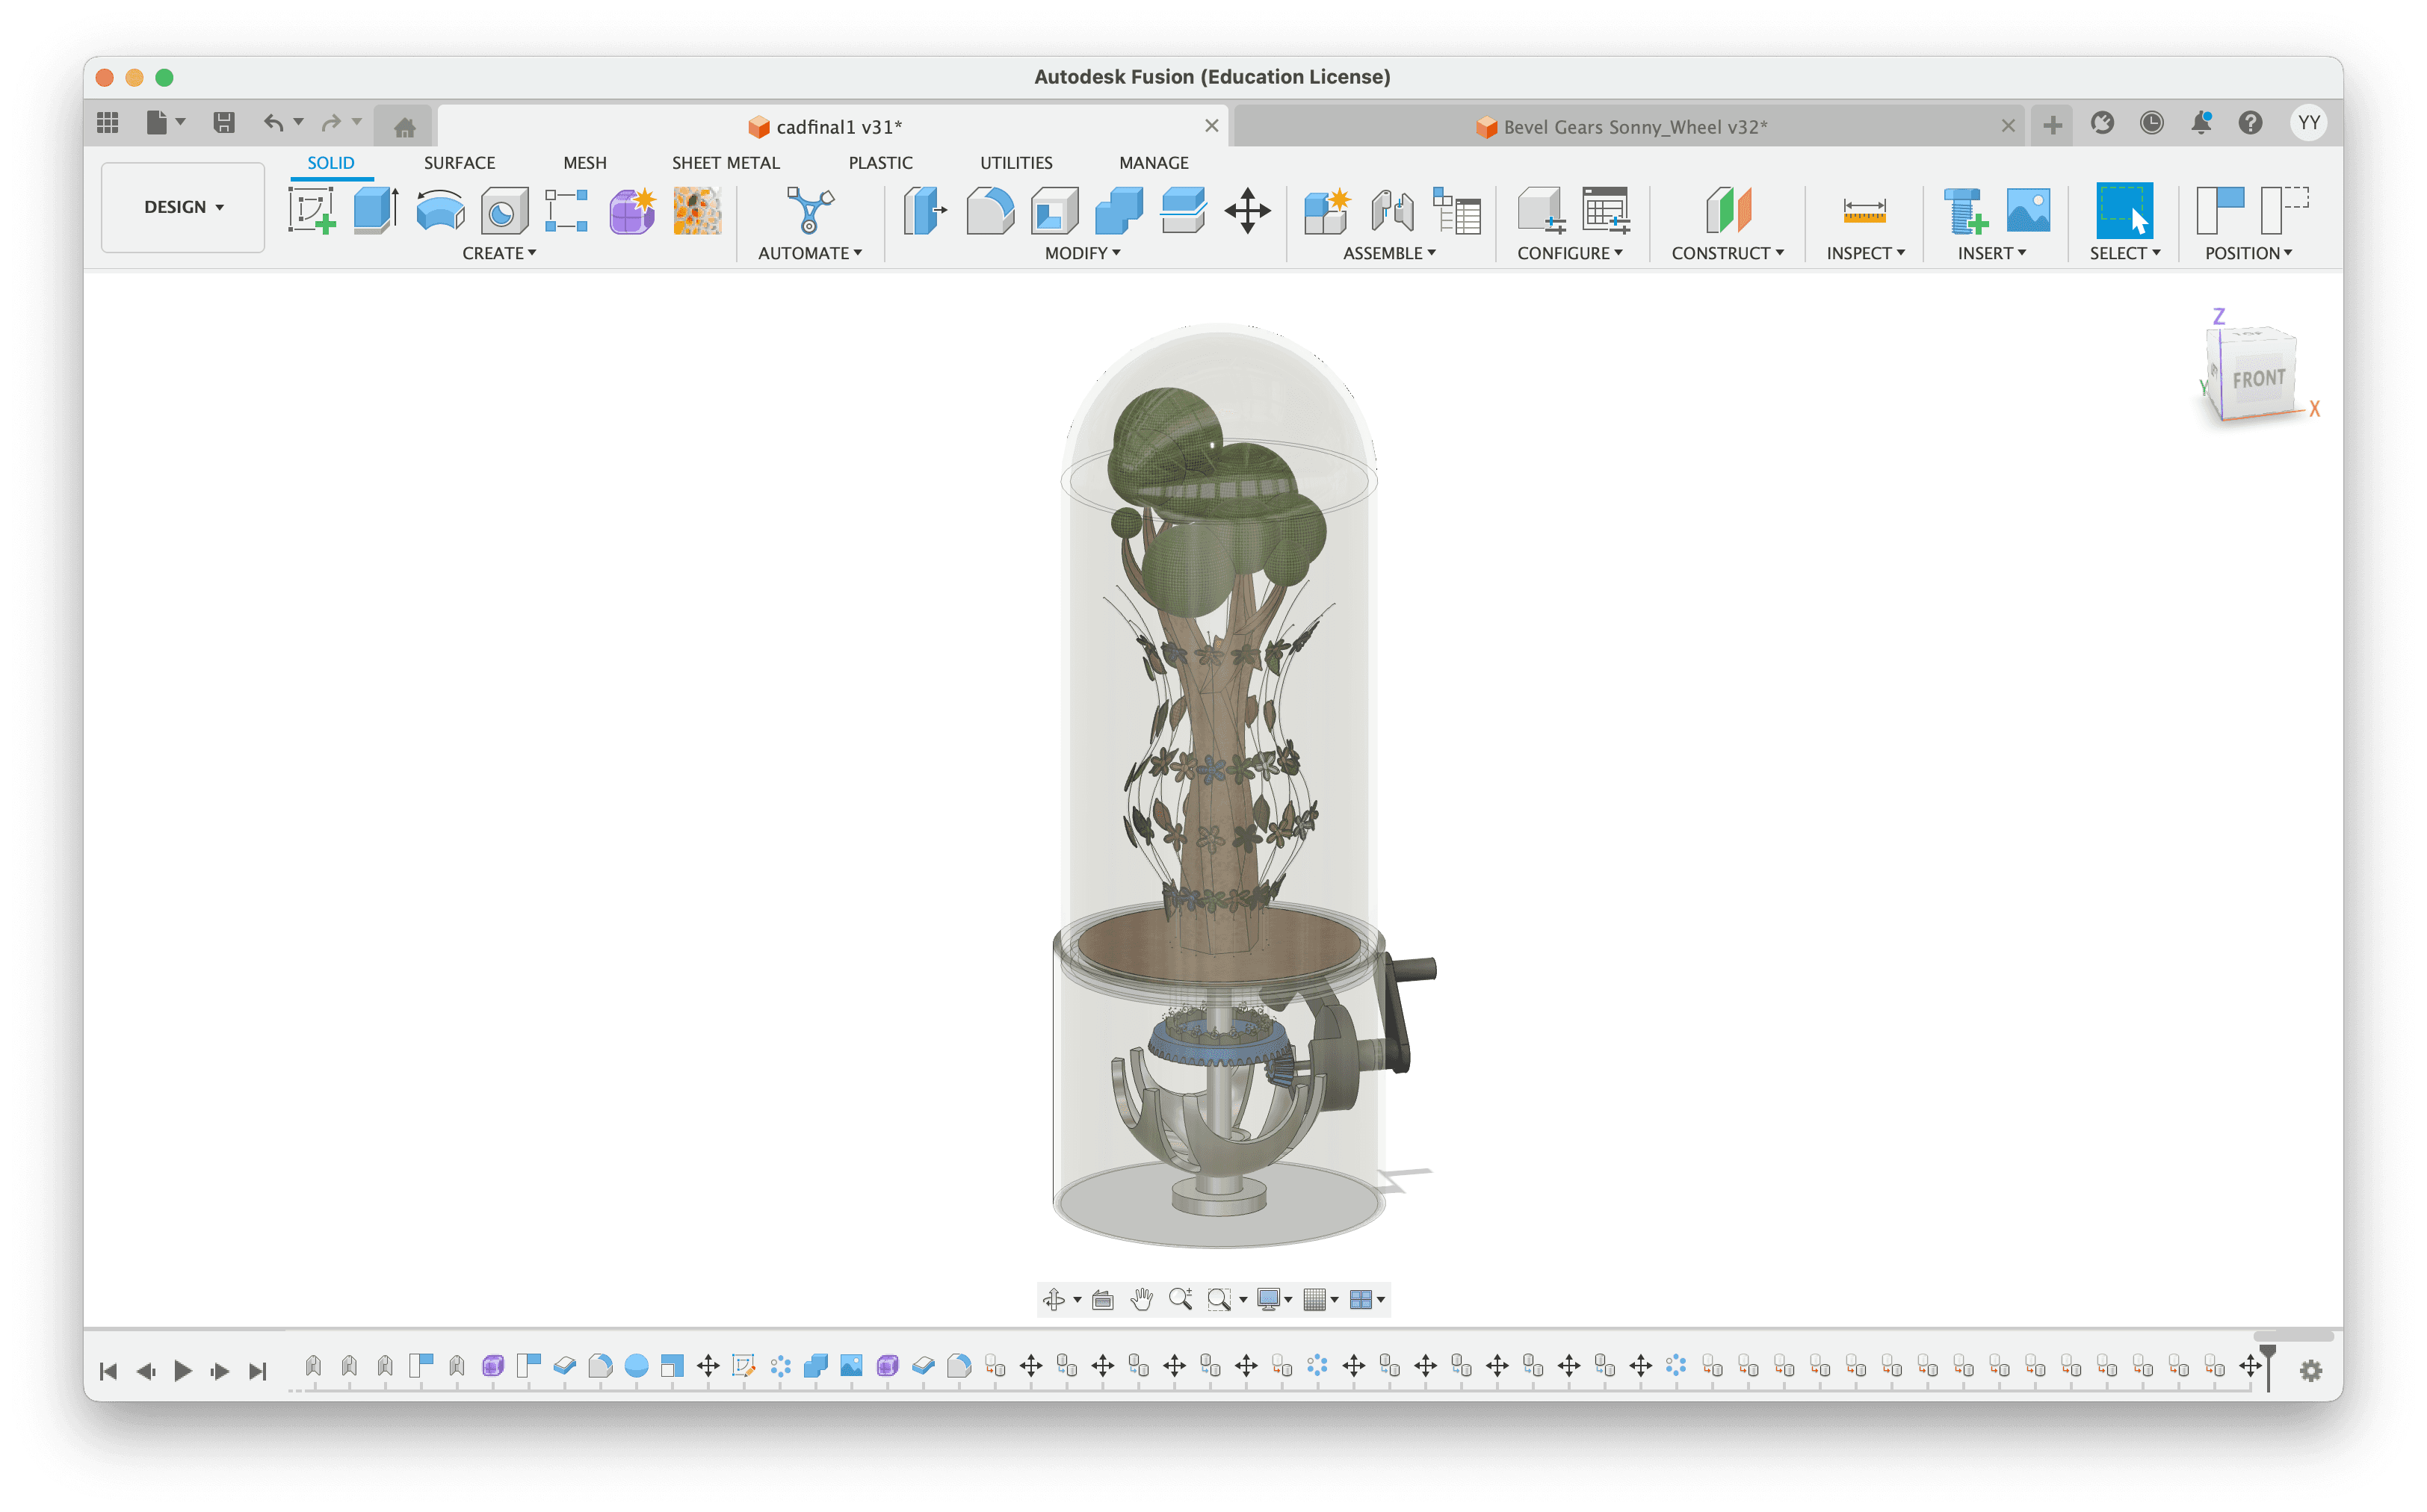
Task: Click the FRONT face of ViewCube
Action: 2258,379
